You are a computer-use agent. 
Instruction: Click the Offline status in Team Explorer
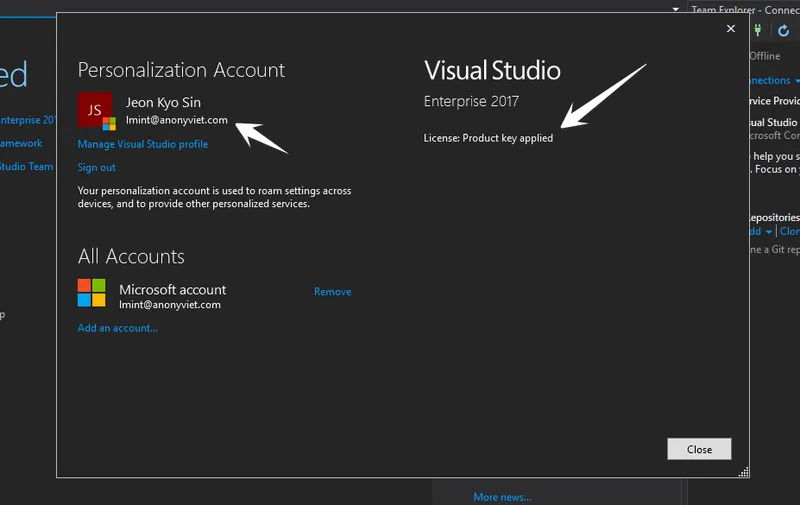tap(765, 56)
